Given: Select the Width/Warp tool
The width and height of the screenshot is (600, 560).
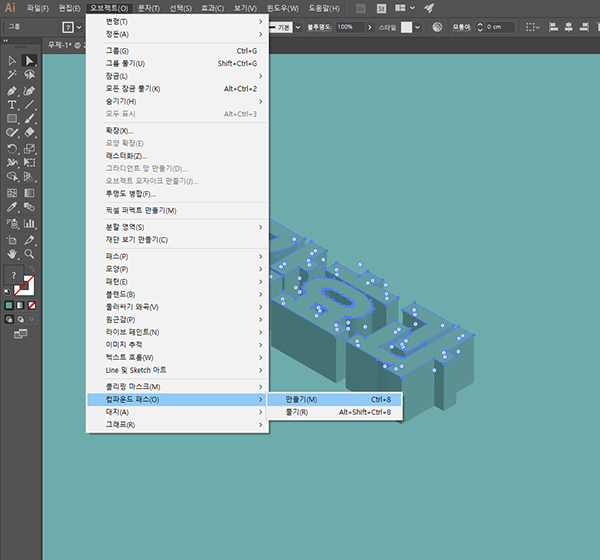Looking at the screenshot, I should [x=12, y=162].
